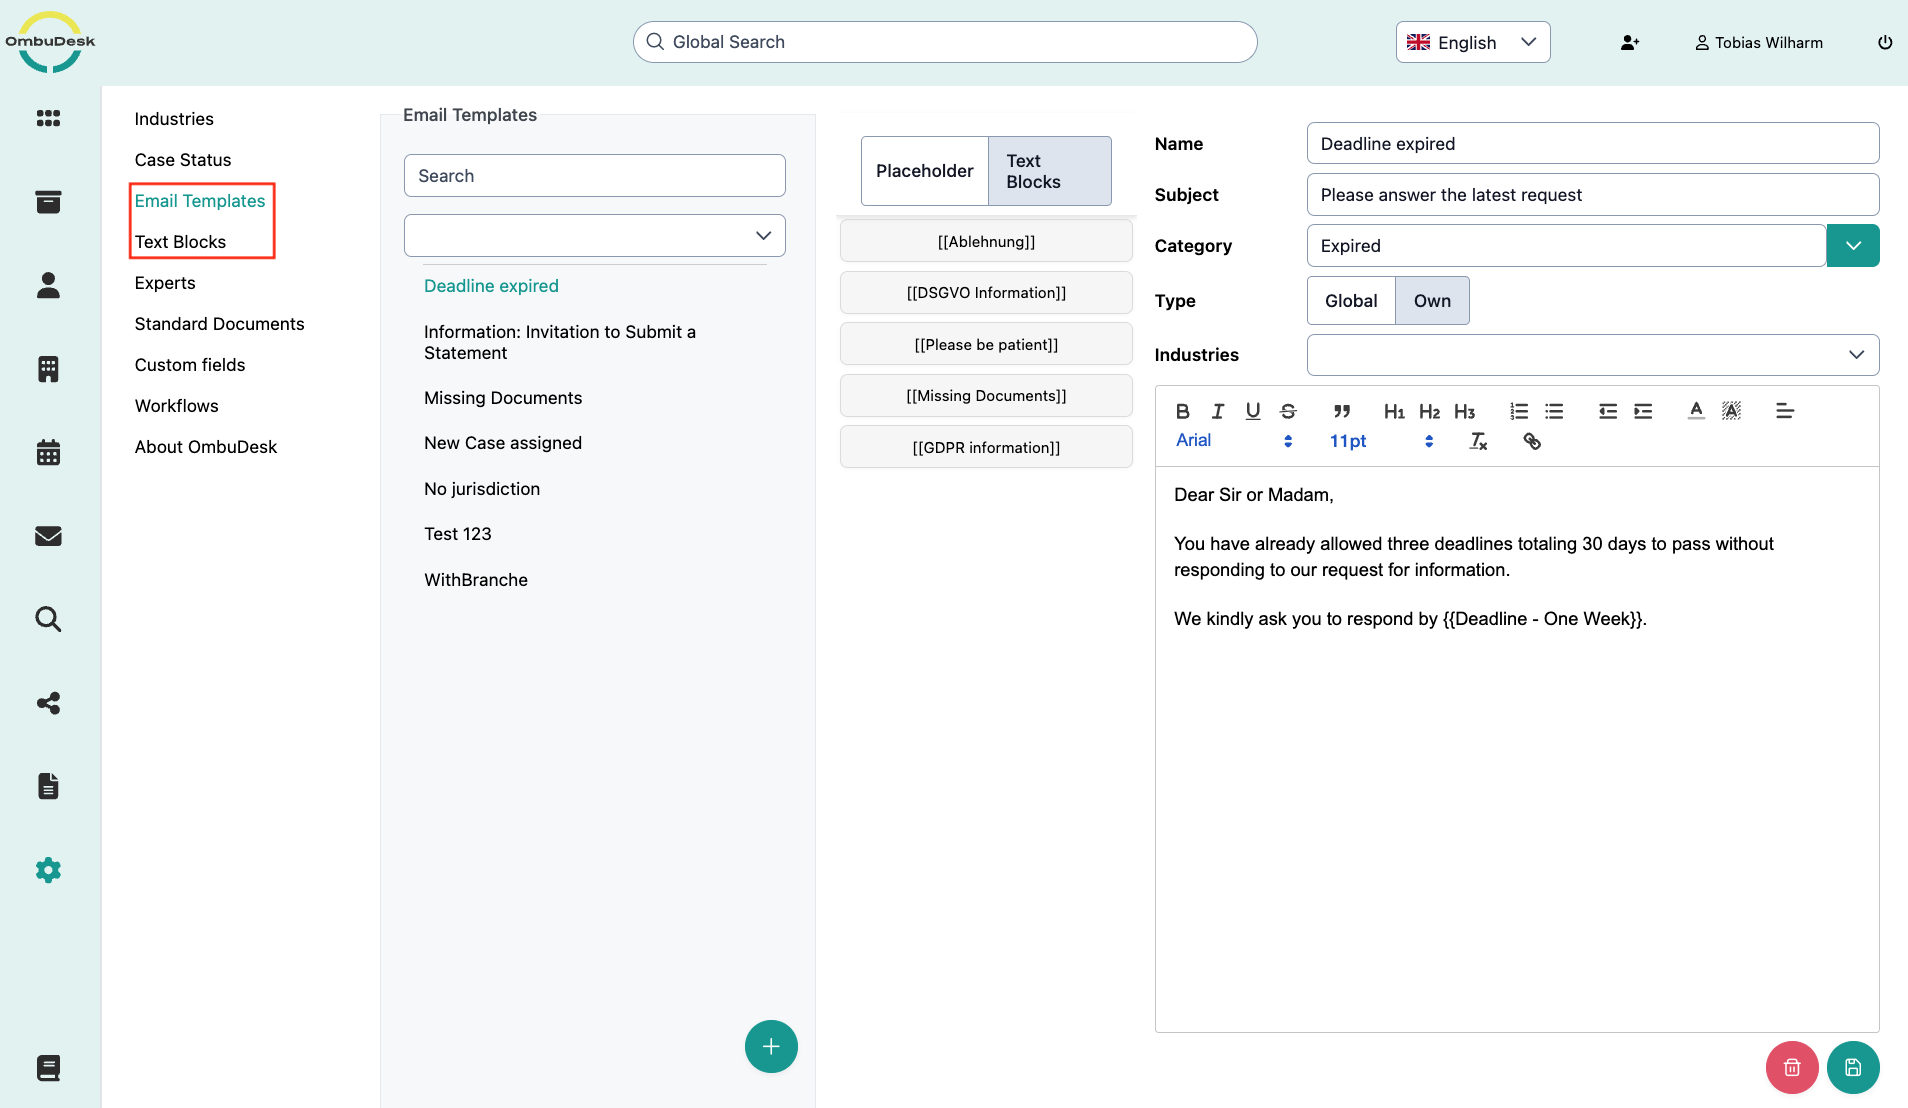The image size is (1908, 1108).
Task: Toggle strikethrough formatting in editor
Action: tap(1288, 411)
